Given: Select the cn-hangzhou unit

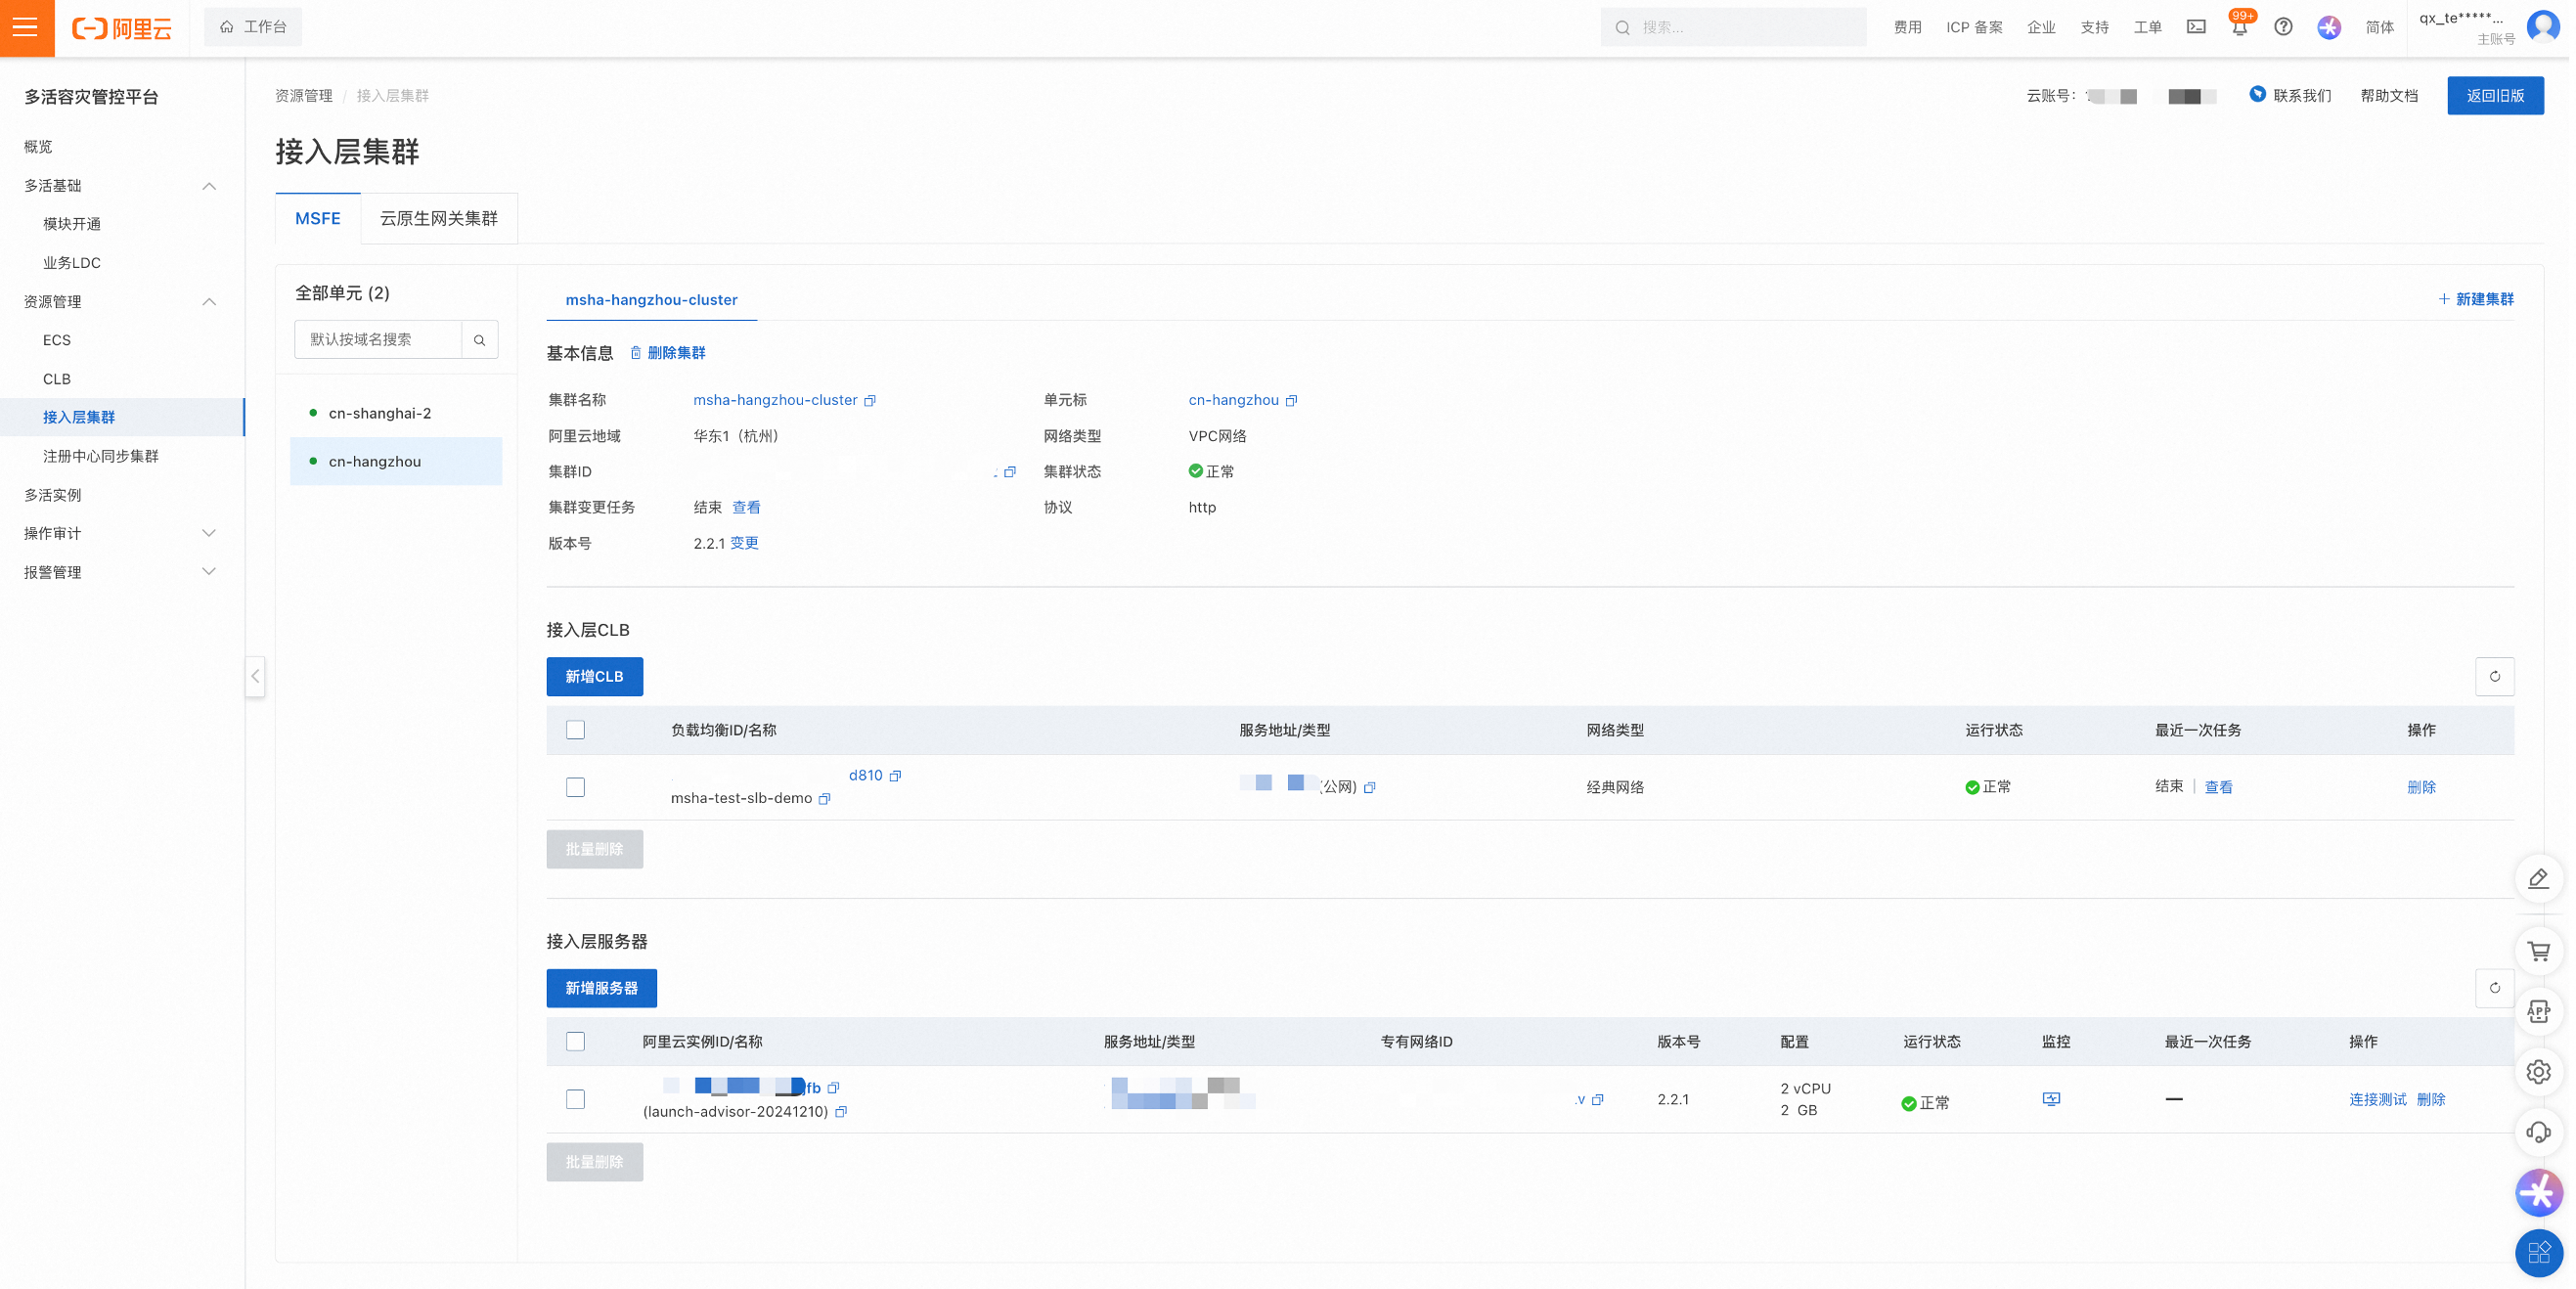Looking at the screenshot, I should tap(397, 462).
